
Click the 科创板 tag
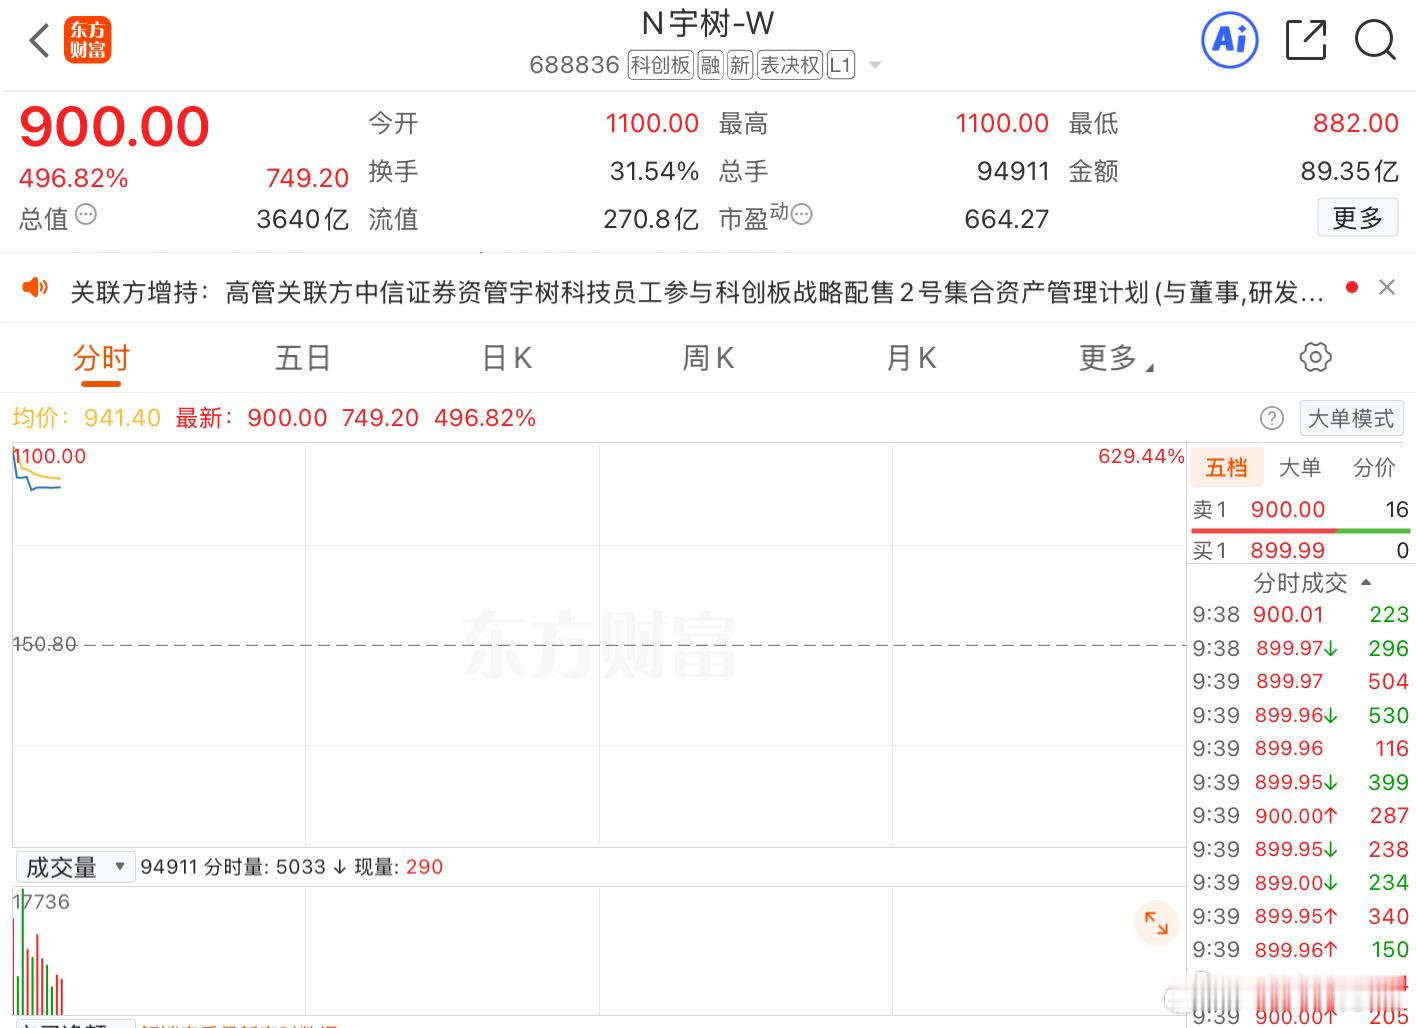(x=660, y=65)
